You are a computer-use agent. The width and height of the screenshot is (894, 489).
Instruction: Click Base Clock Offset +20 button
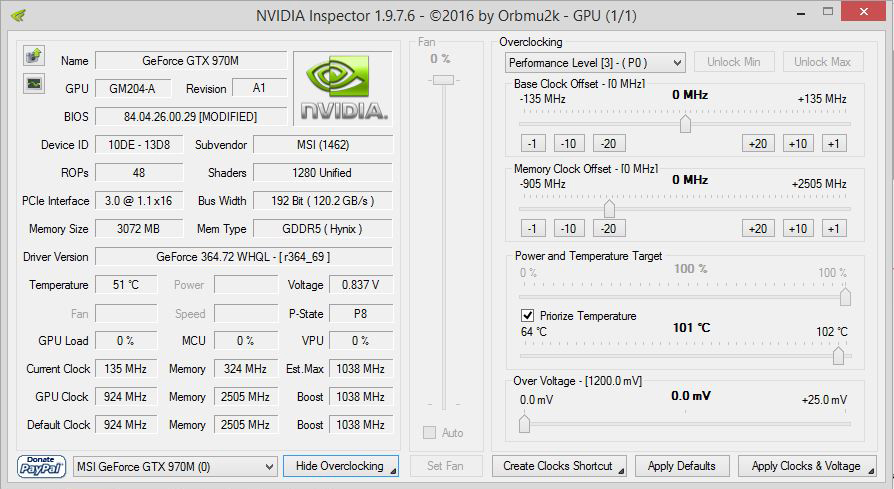point(758,144)
